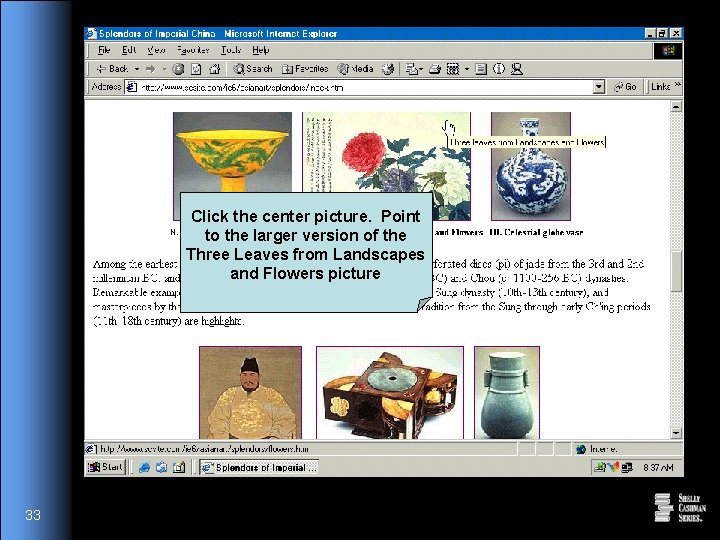
Task: Click the center peony flowers picture
Action: click(387, 152)
